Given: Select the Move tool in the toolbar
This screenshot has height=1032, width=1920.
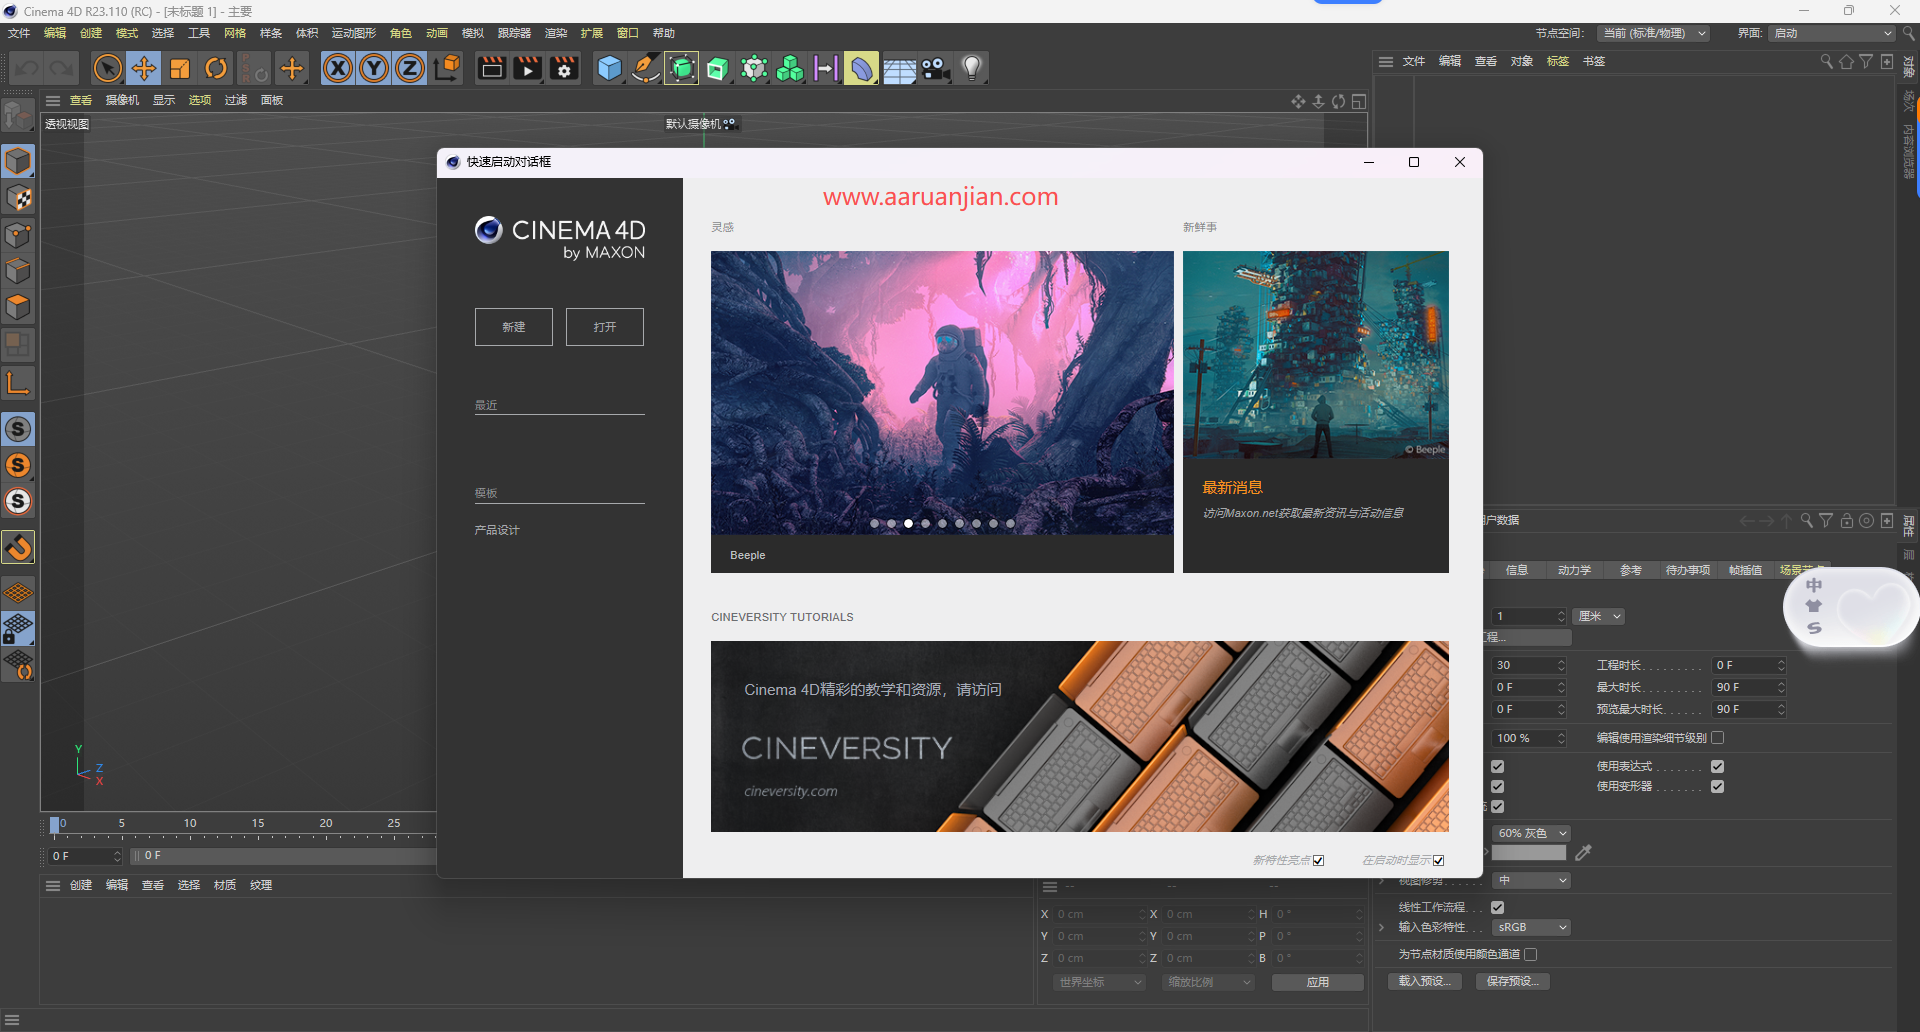Looking at the screenshot, I should tap(144, 68).
